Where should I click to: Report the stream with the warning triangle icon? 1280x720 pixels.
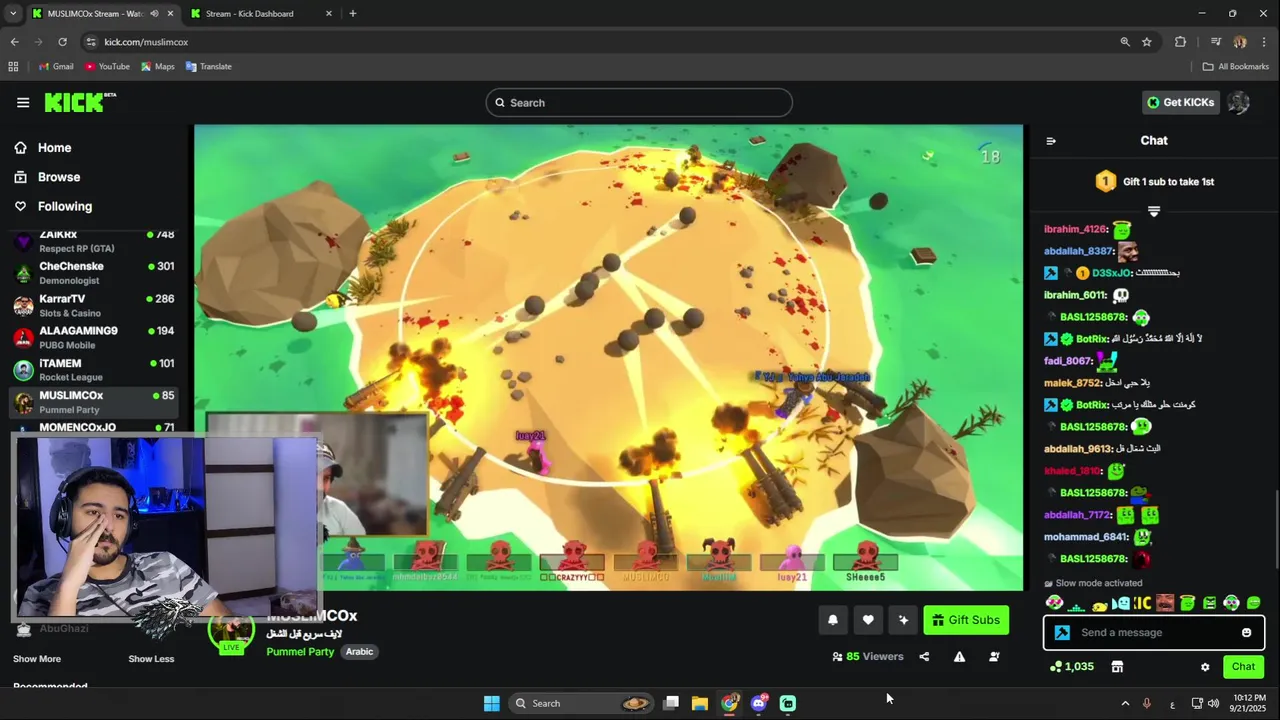pyautogui.click(x=959, y=657)
